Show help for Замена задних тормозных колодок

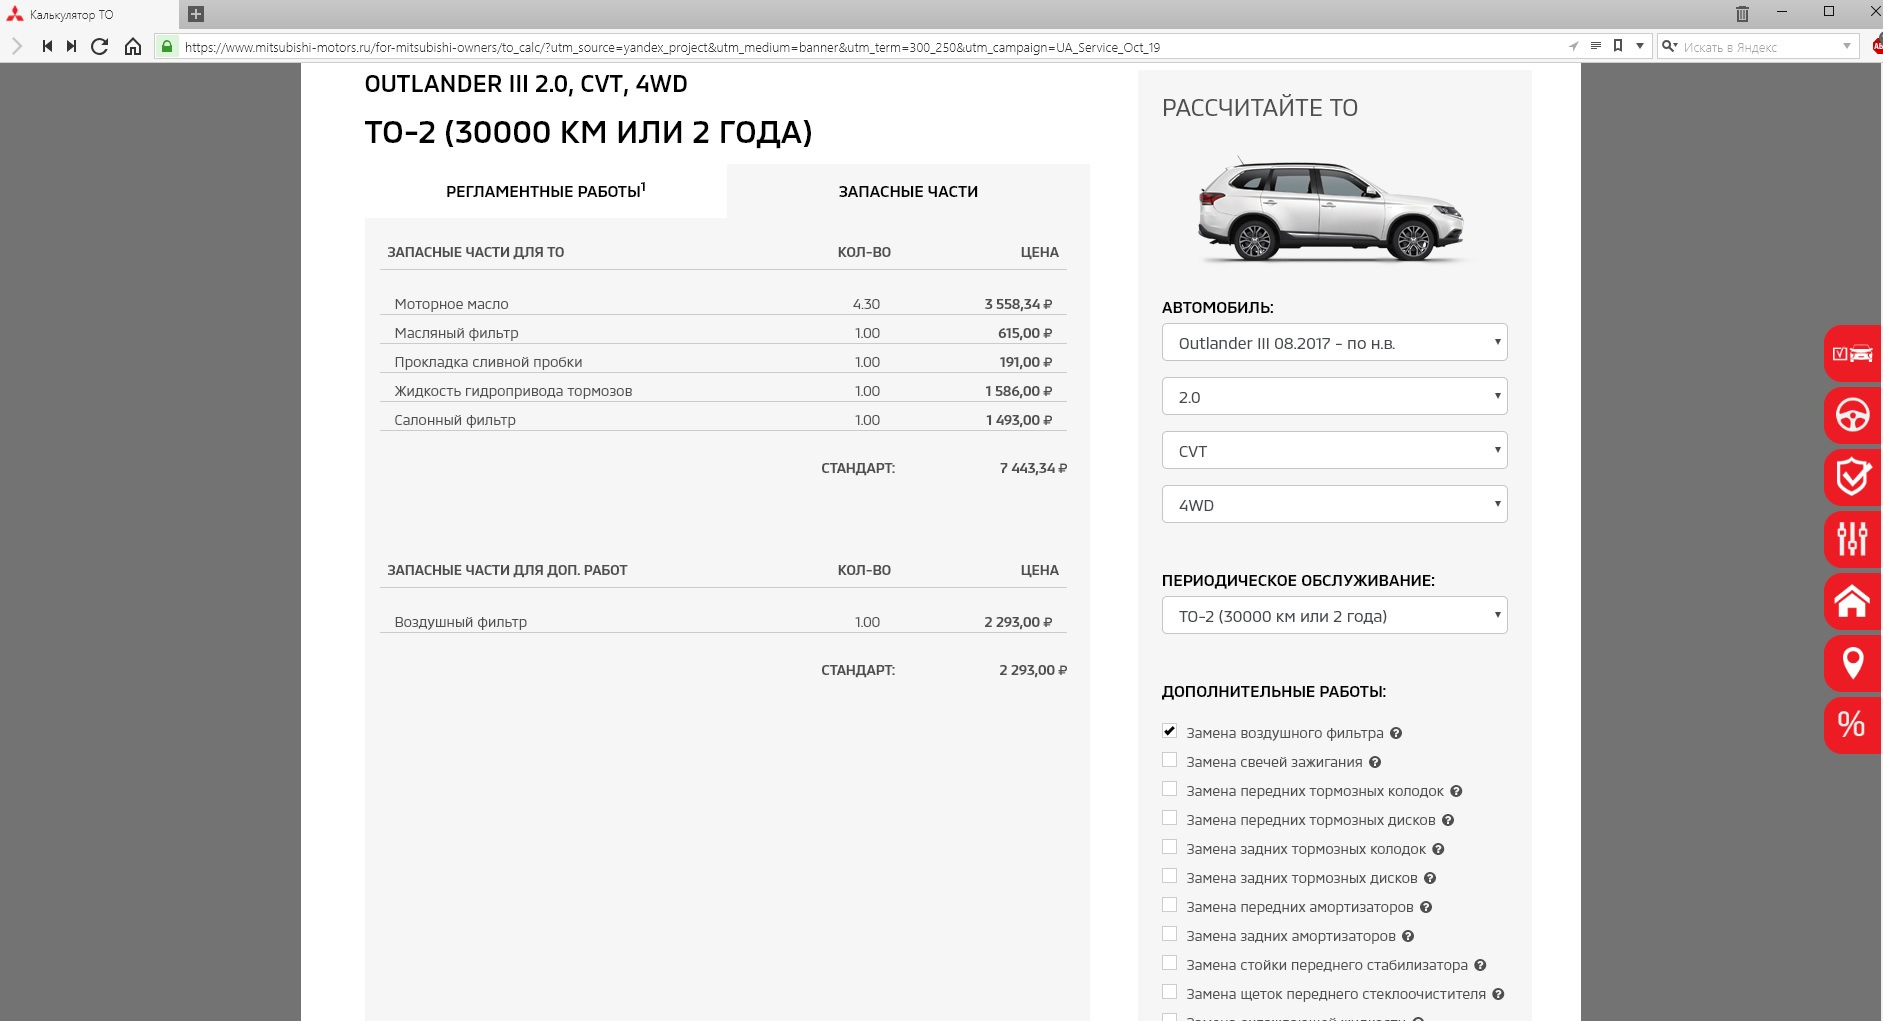click(1438, 849)
